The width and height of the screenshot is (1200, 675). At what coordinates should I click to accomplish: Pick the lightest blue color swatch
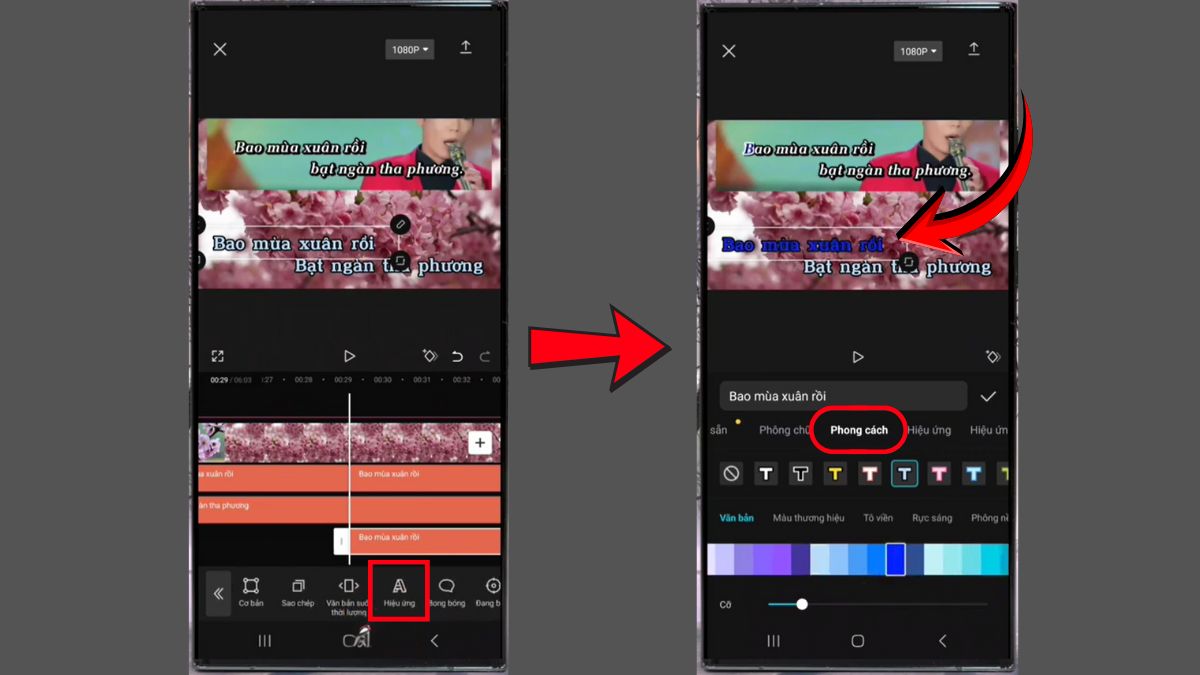pyautogui.click(x=818, y=560)
